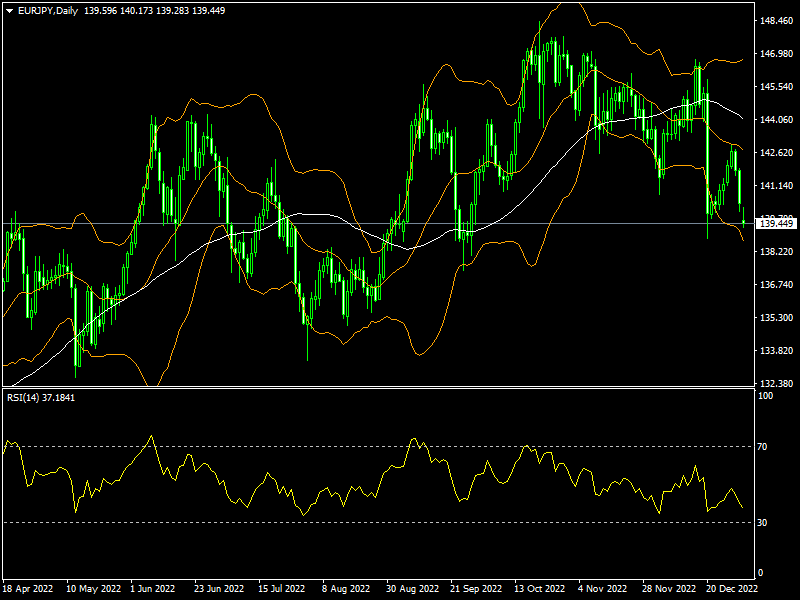
Task: Select the RSI(14) 37.1841 indicator label
Action: pyautogui.click(x=41, y=397)
